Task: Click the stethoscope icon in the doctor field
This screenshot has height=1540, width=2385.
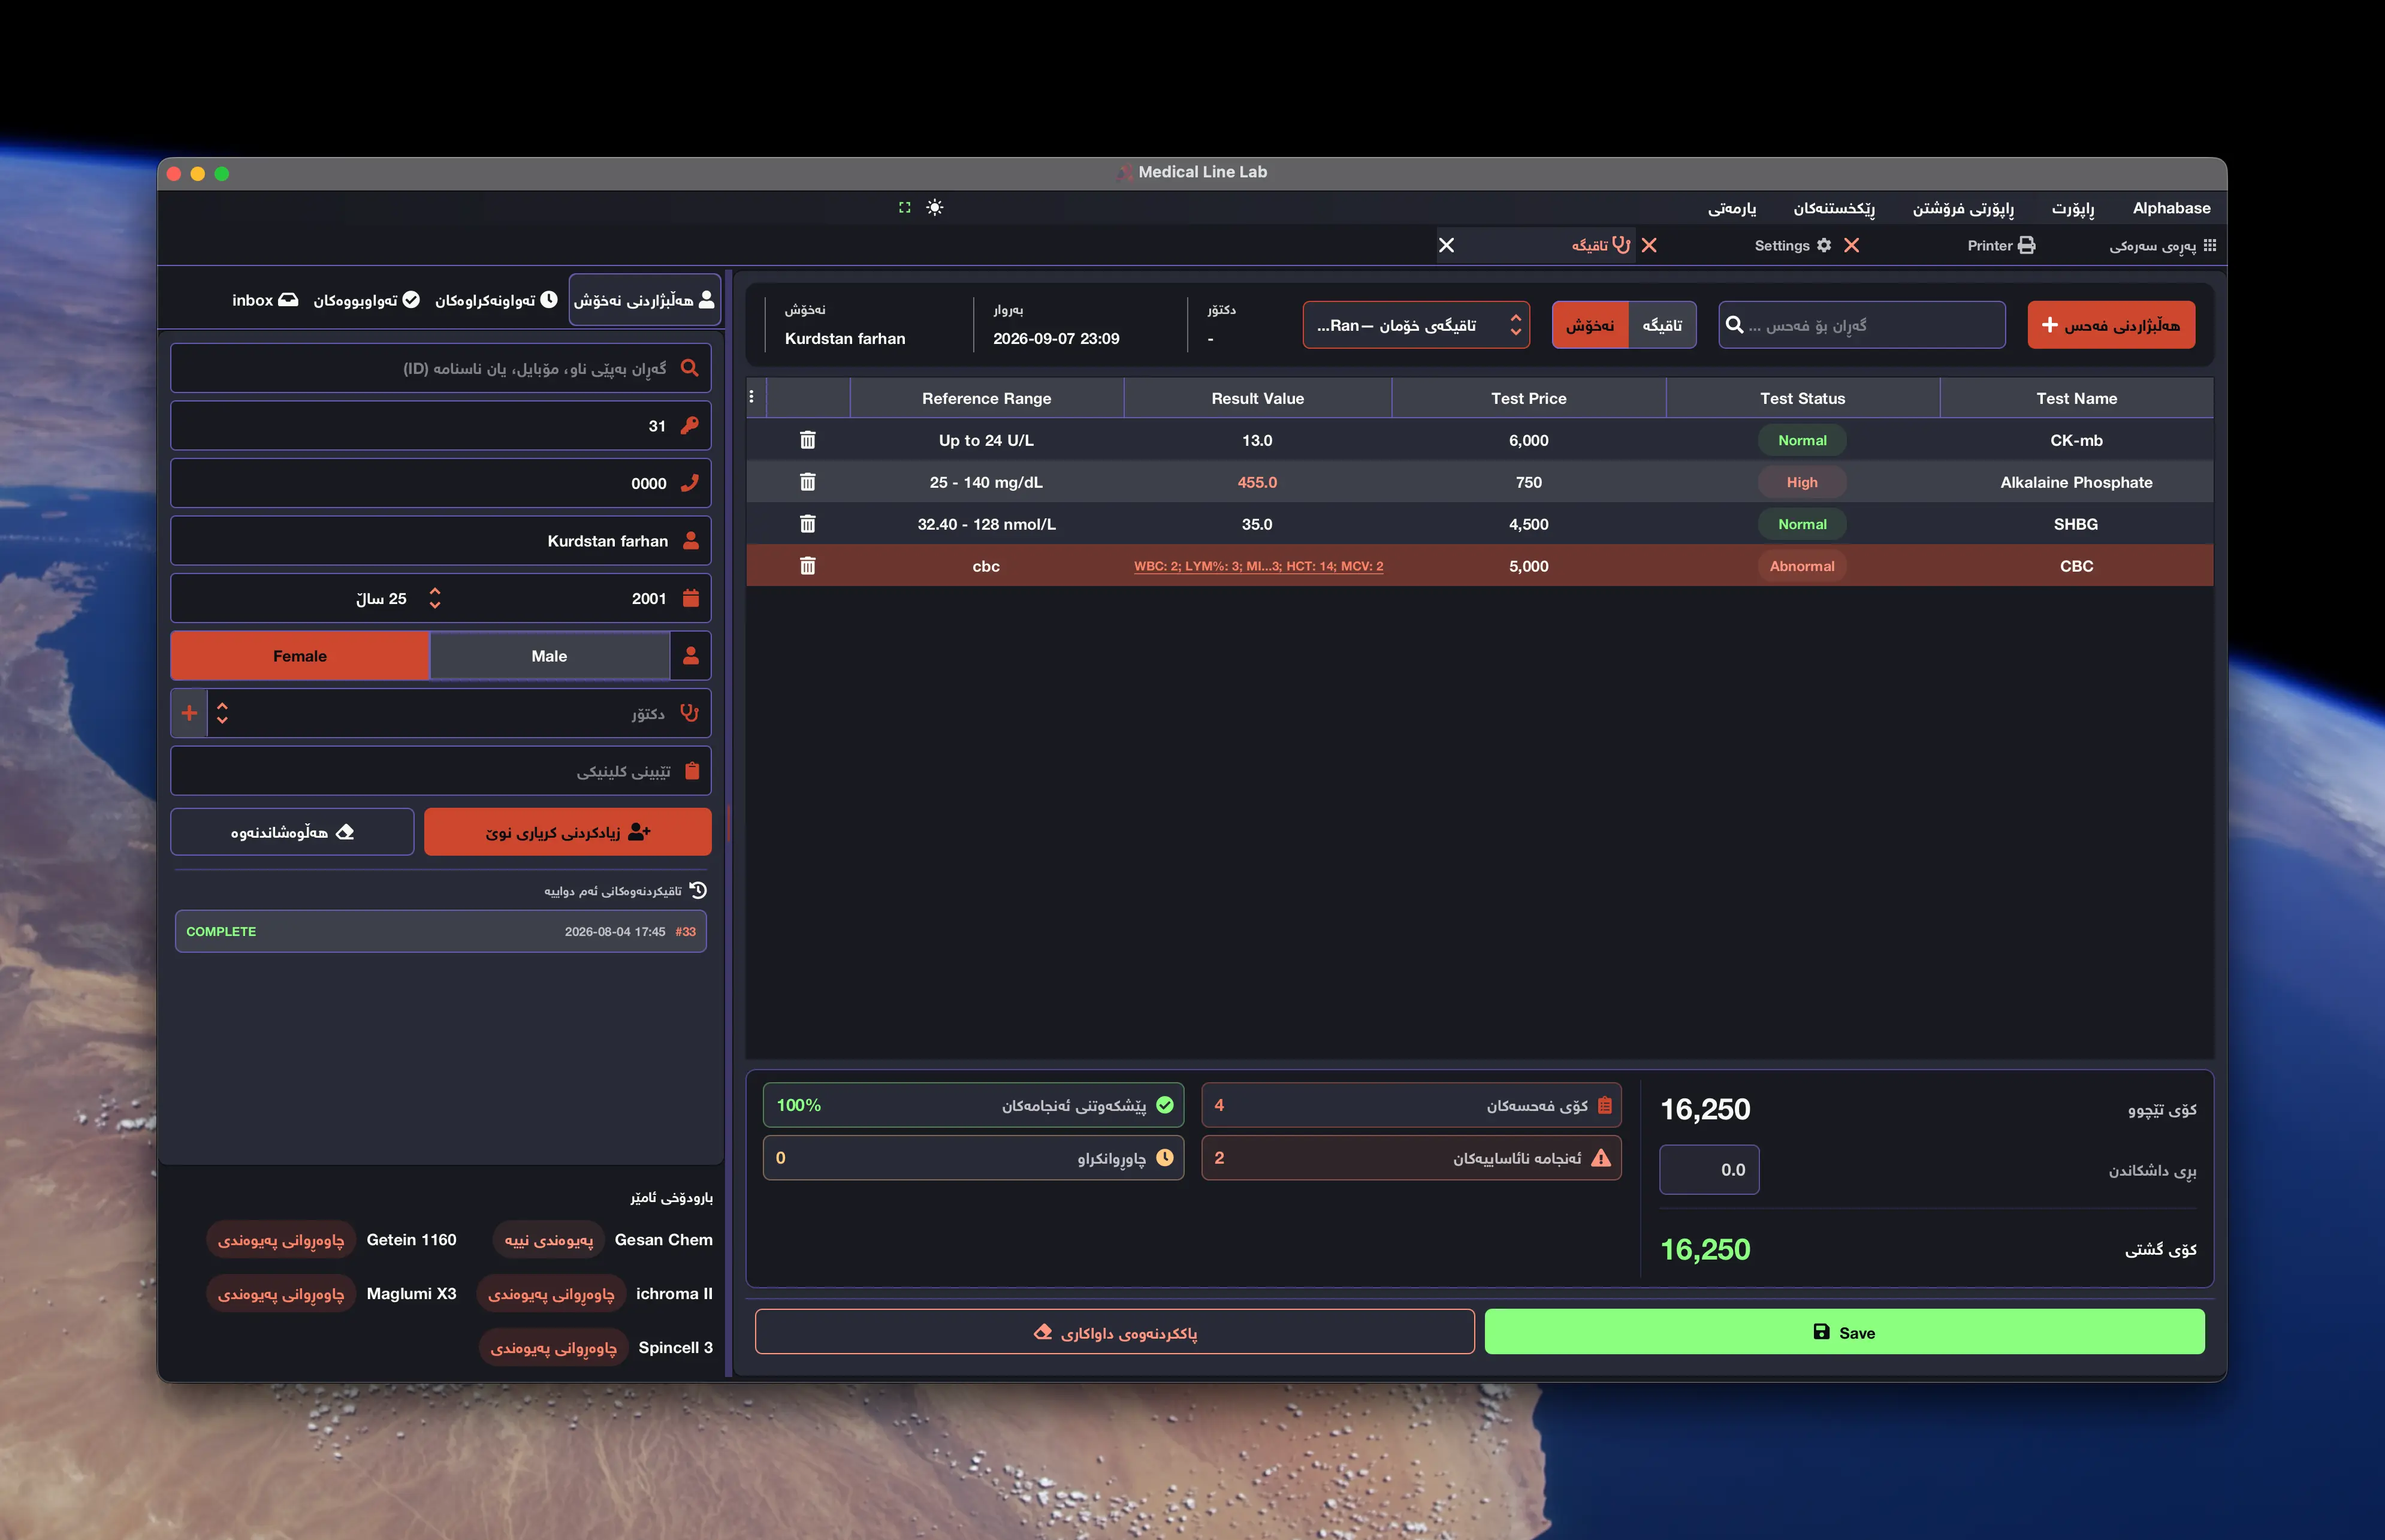Action: (x=689, y=713)
